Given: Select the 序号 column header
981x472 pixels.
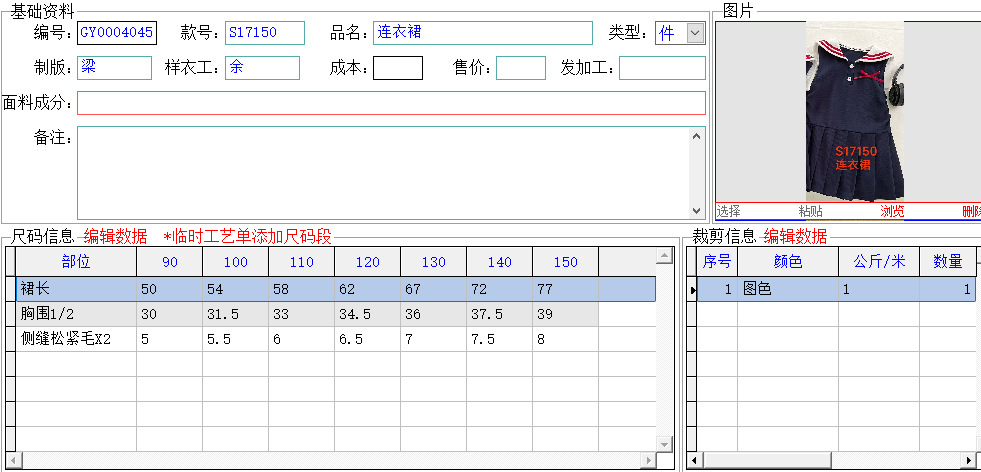Looking at the screenshot, I should point(717,262).
